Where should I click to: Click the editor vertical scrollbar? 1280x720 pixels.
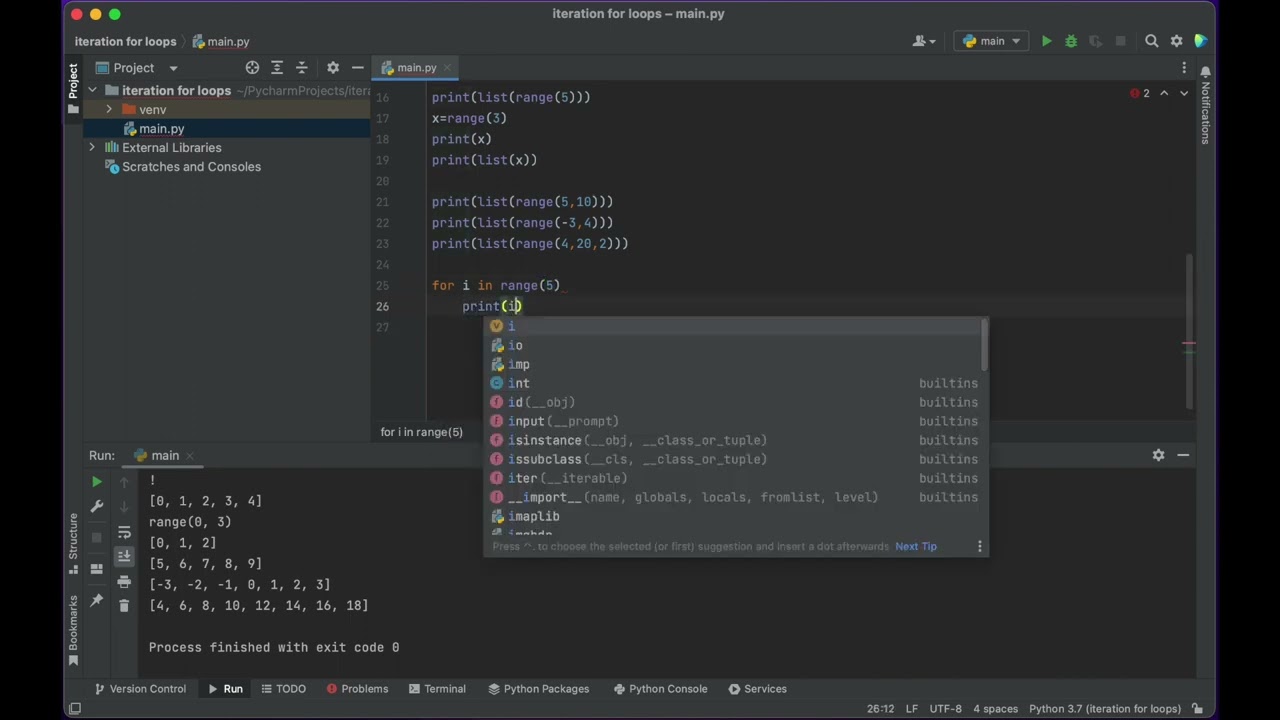tap(1189, 330)
